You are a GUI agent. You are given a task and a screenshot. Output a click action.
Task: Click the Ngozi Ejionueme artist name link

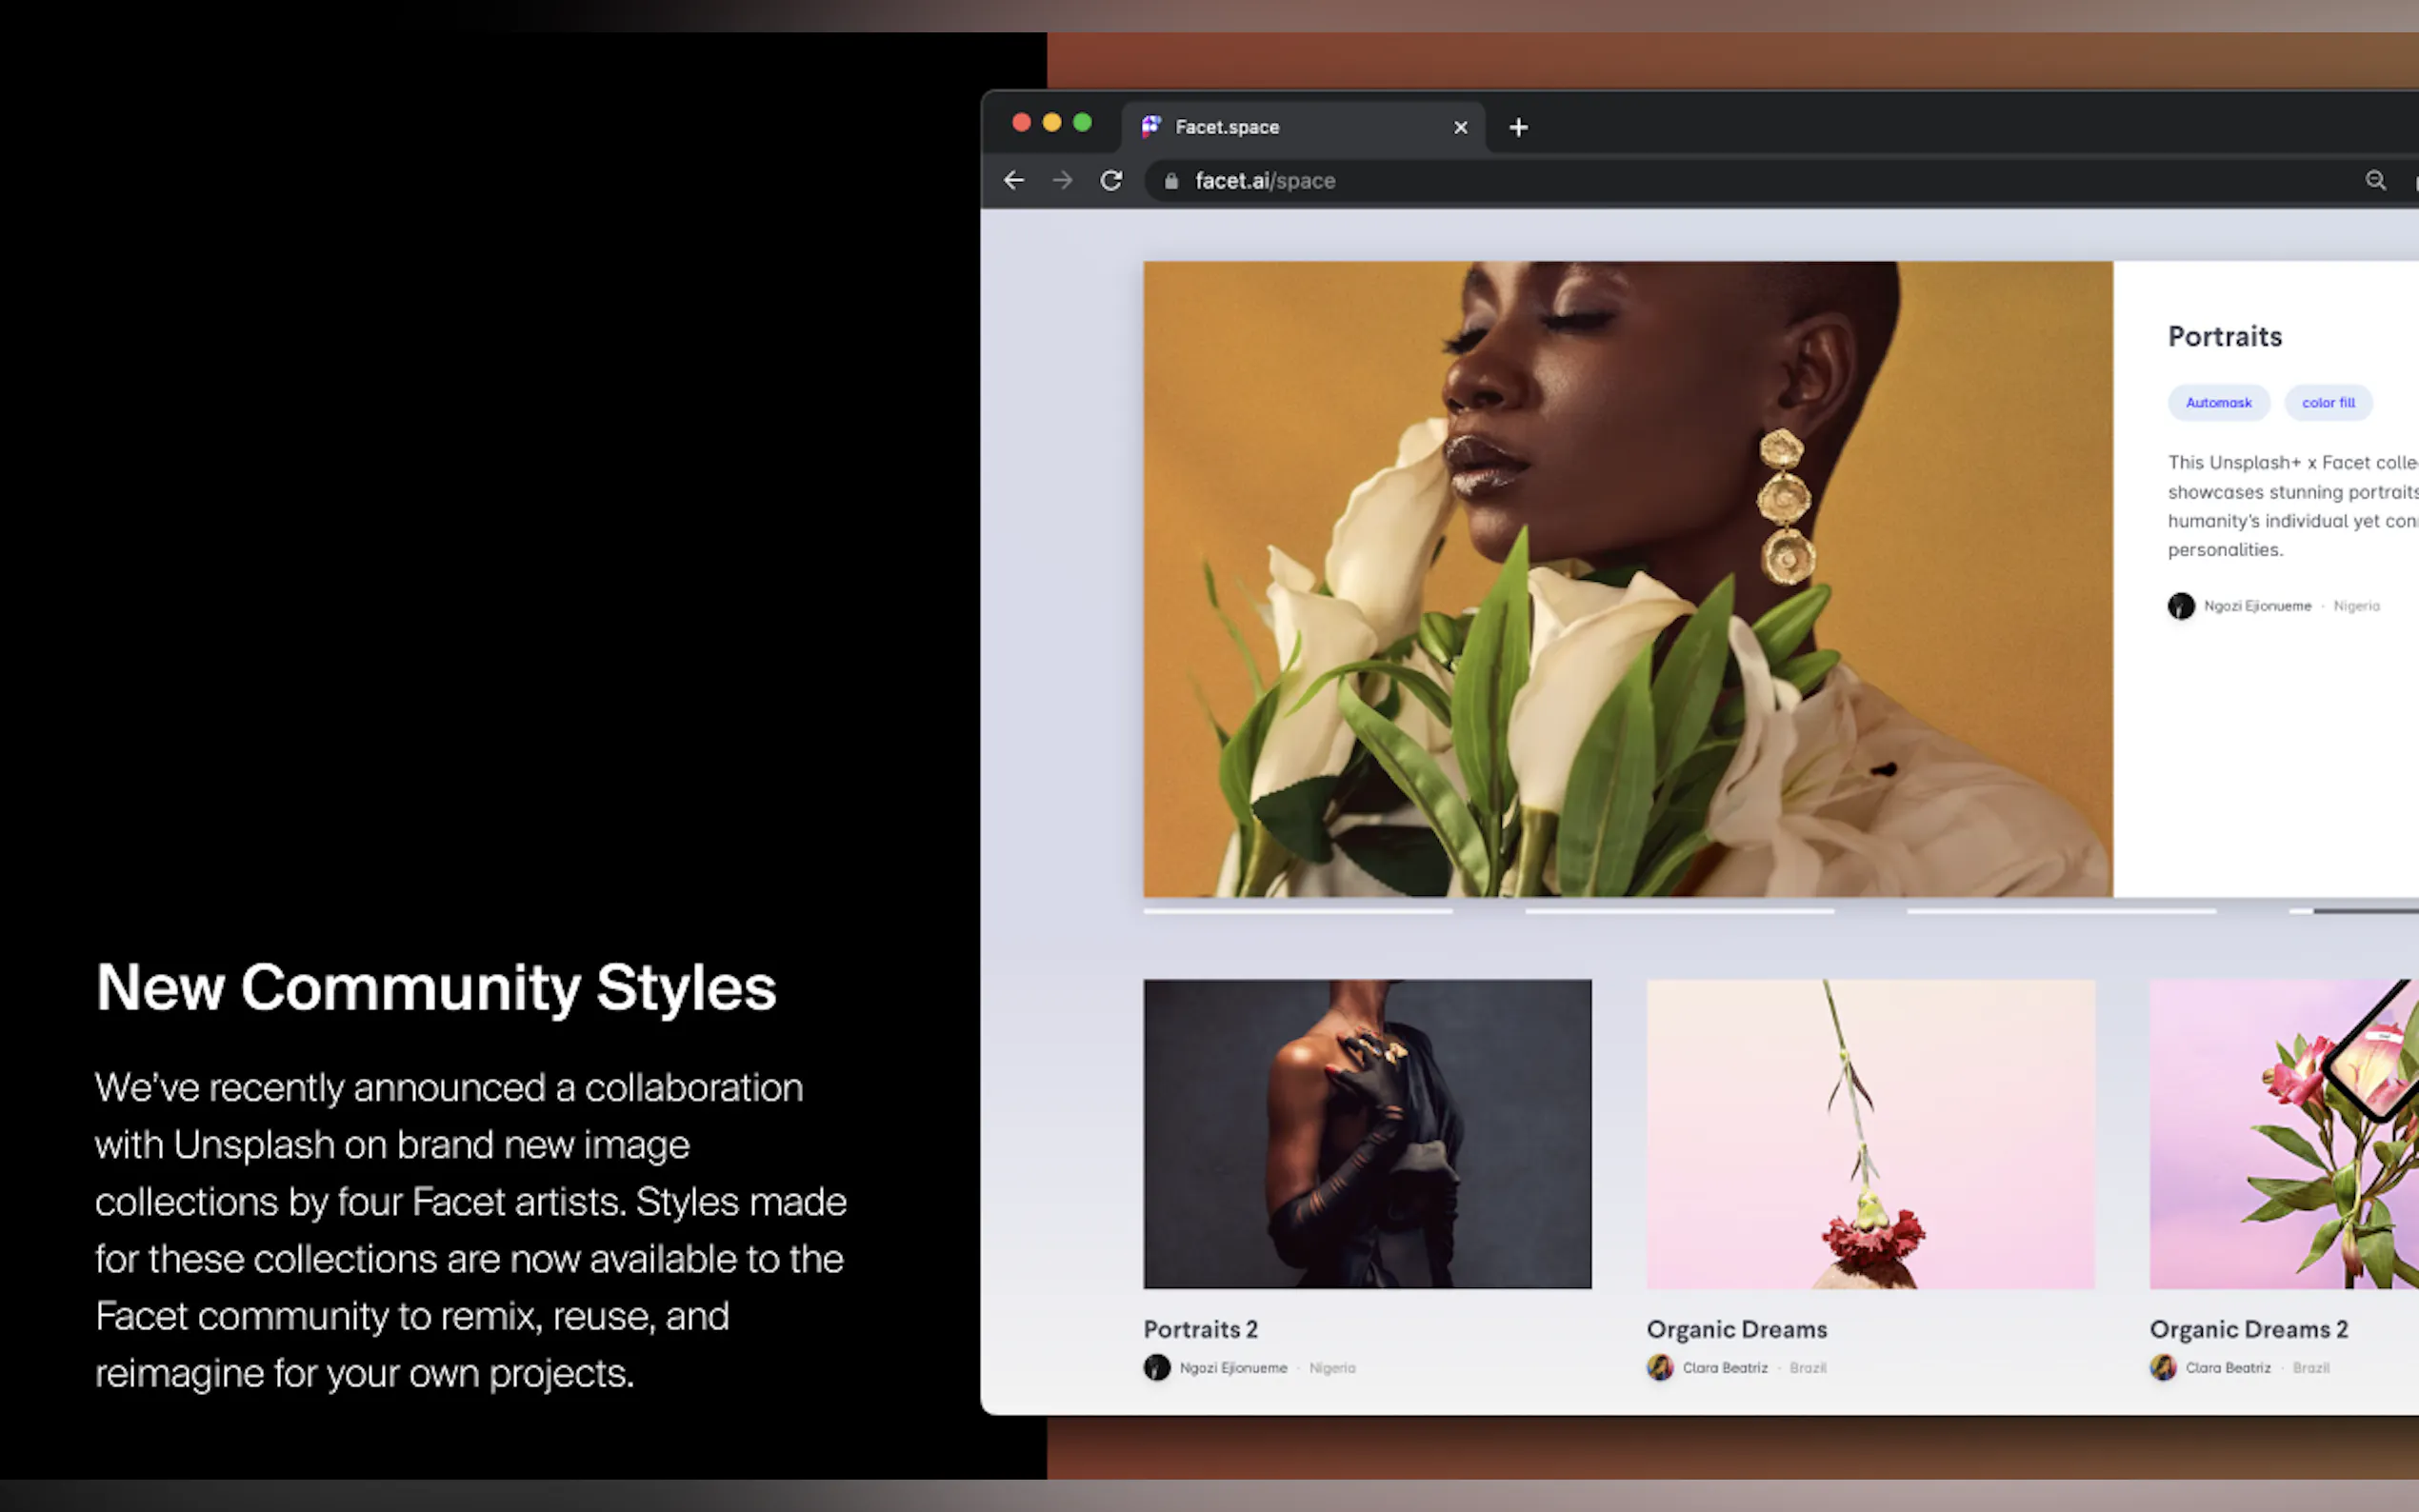[x=2257, y=606]
